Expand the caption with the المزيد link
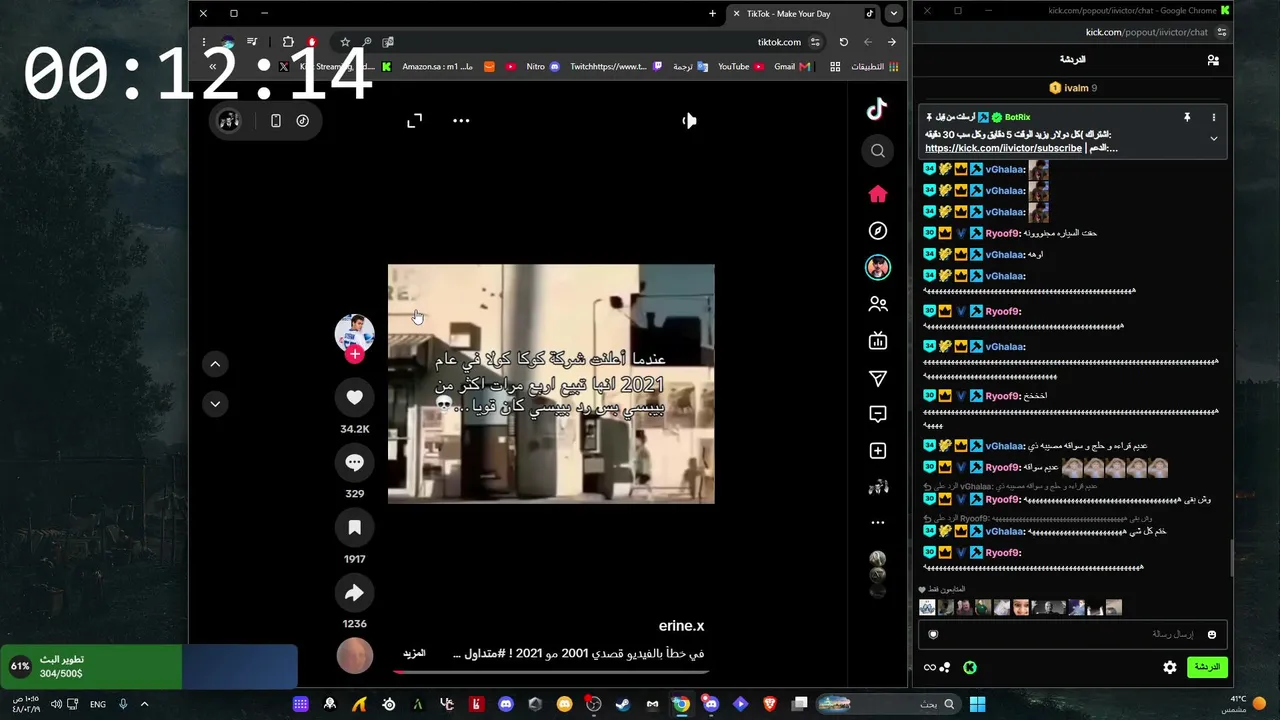Viewport: 1280px width, 720px height. pyautogui.click(x=414, y=653)
